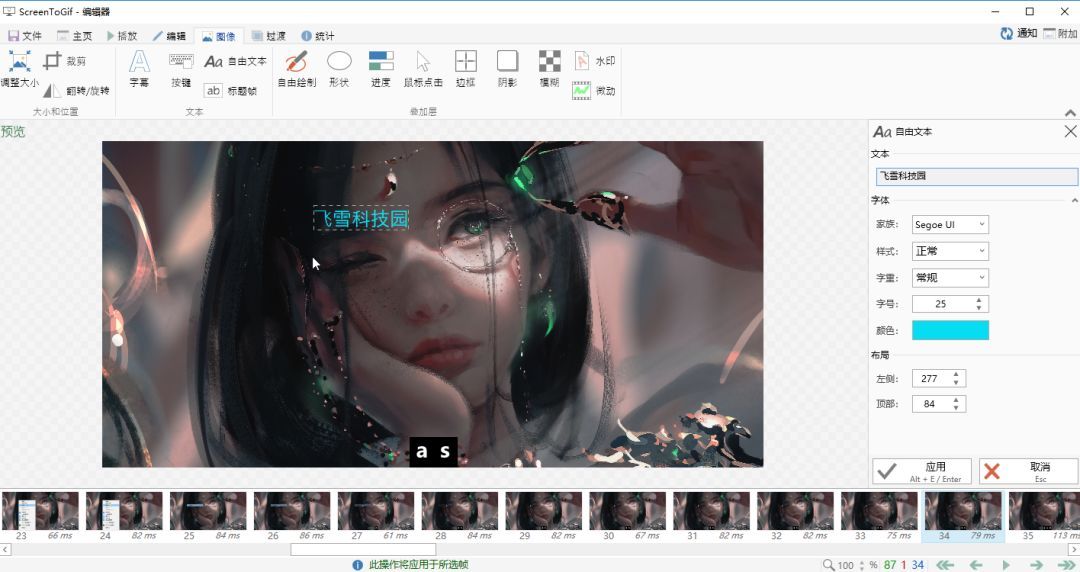Choose the 裁剪 crop tool
The height and width of the screenshot is (572, 1080).
[x=65, y=61]
